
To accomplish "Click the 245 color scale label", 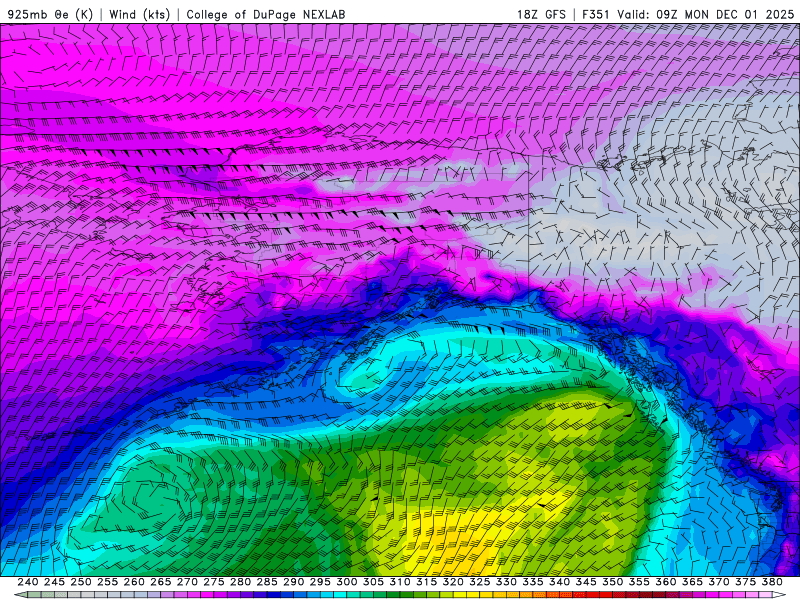I will click(x=54, y=582).
